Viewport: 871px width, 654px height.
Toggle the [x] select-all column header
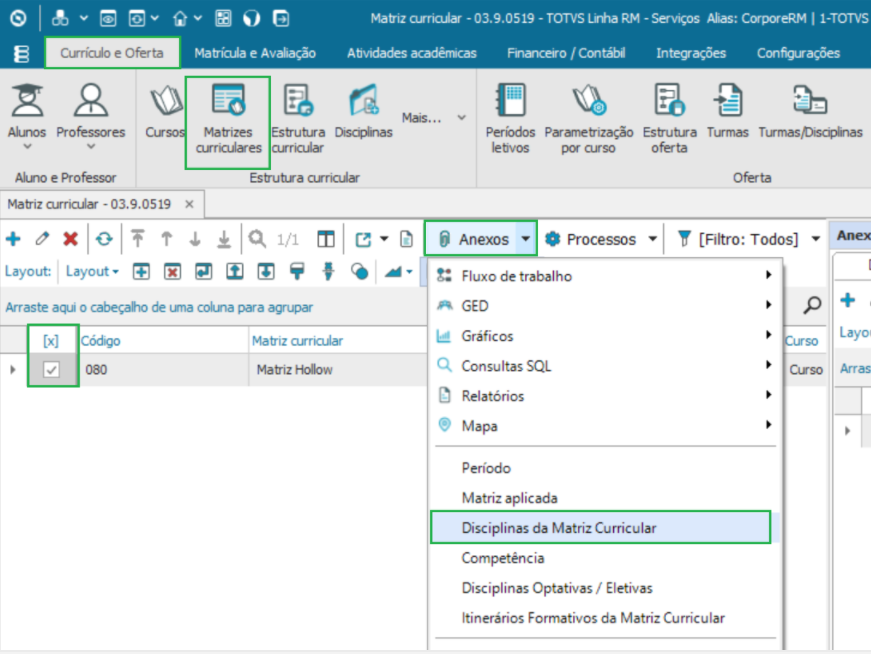pos(51,341)
